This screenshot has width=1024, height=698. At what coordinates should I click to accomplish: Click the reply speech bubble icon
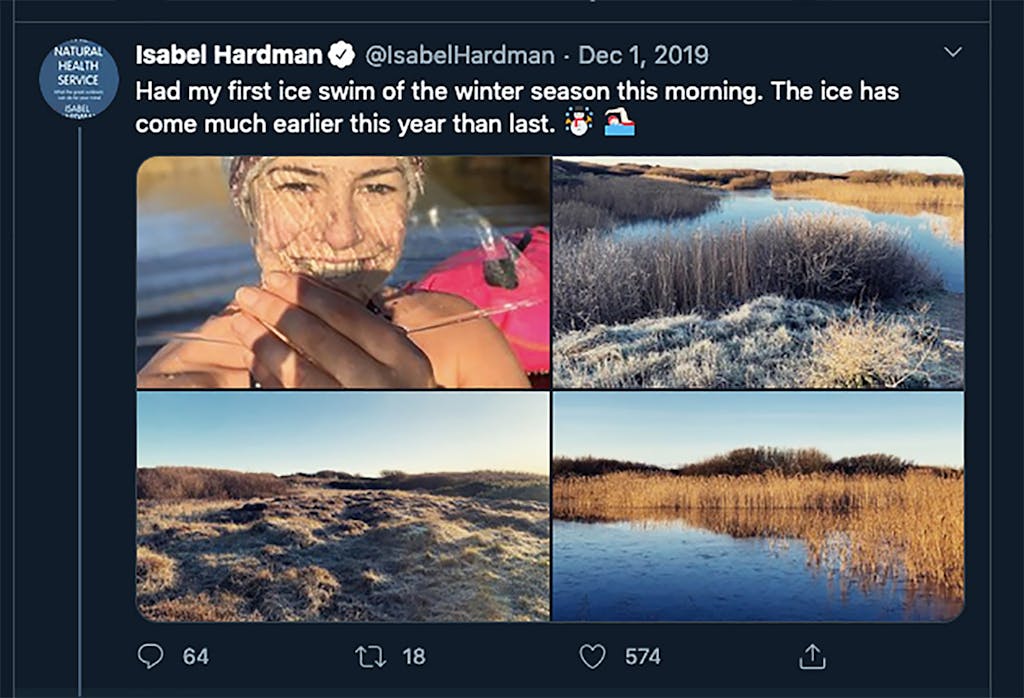click(150, 656)
